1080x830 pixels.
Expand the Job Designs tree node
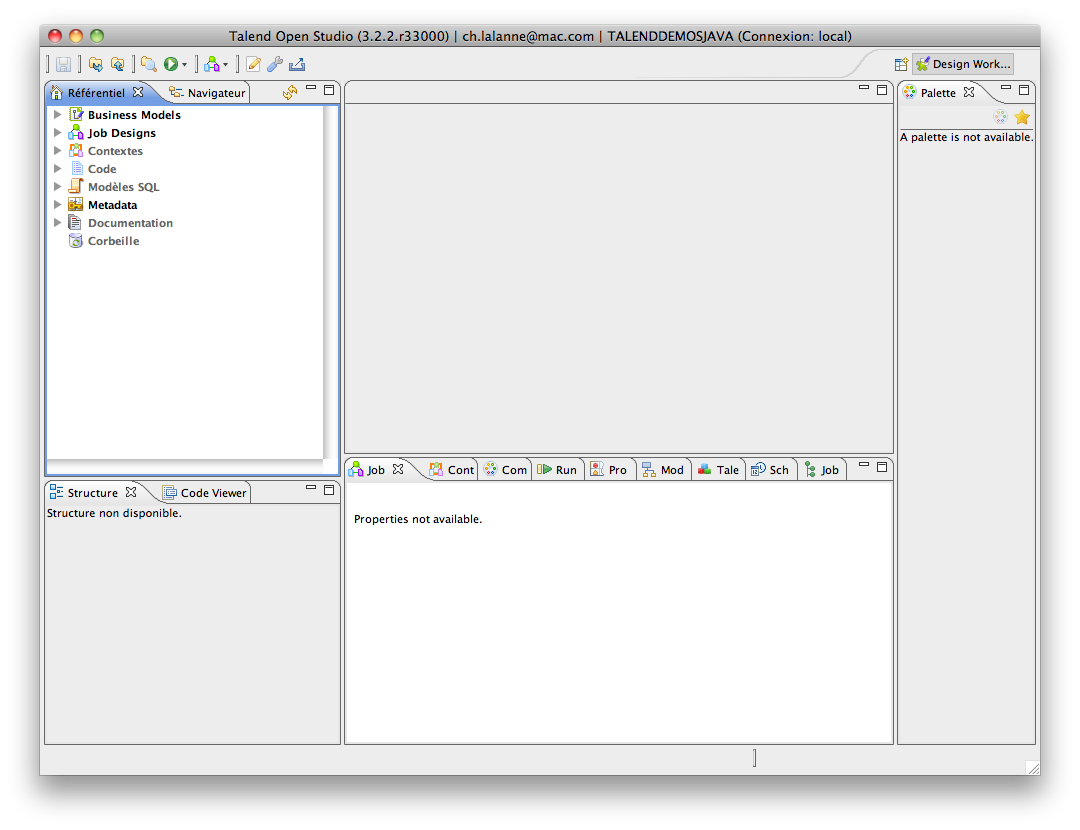[x=58, y=133]
